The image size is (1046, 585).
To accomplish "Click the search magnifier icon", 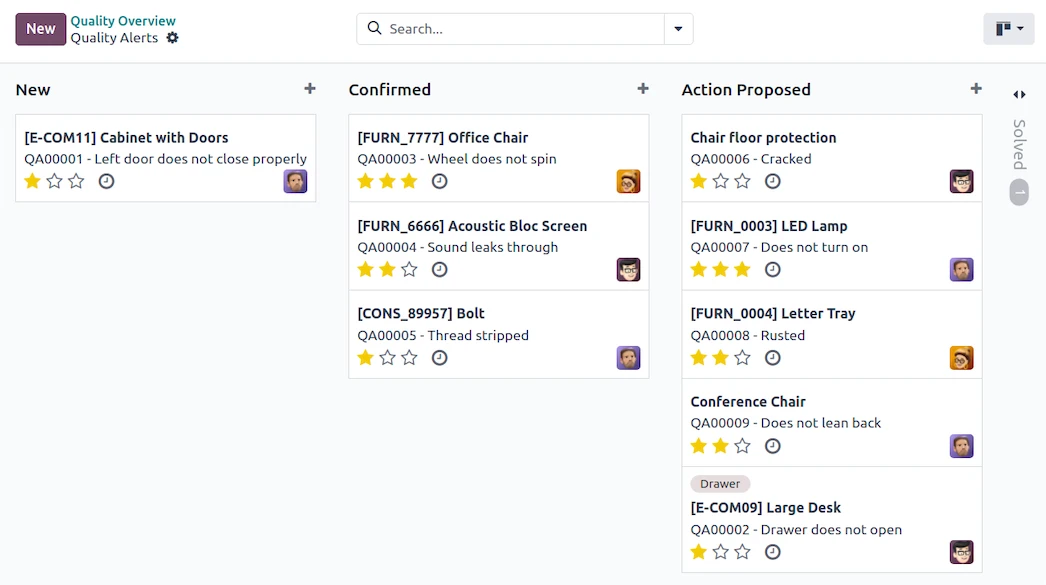I will [374, 29].
